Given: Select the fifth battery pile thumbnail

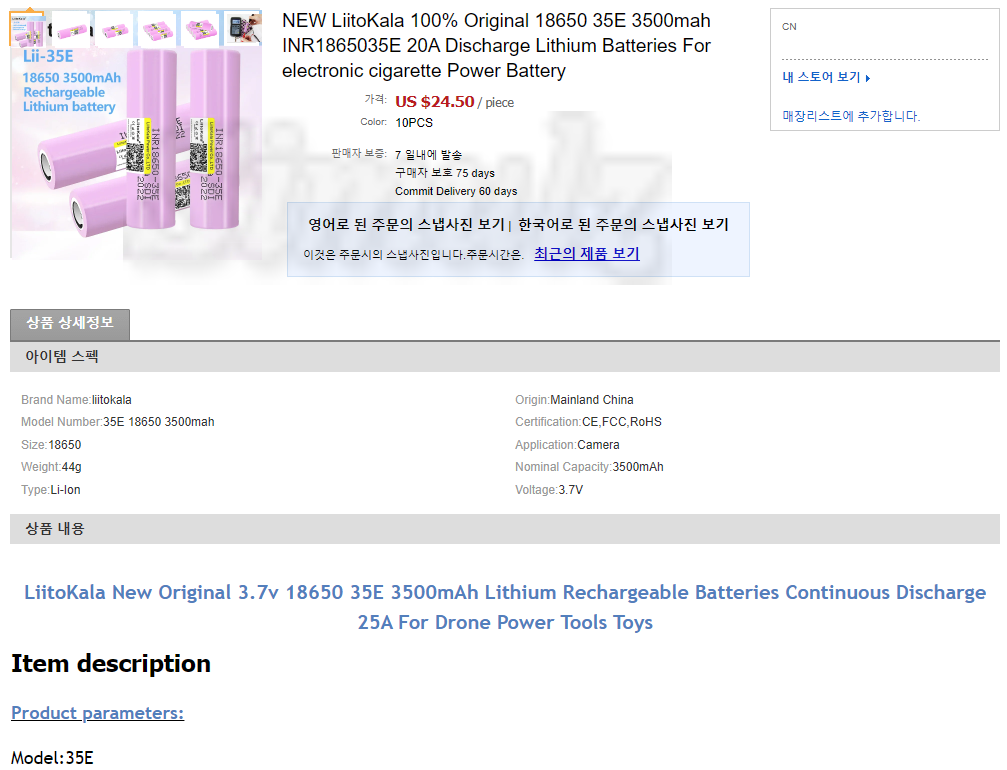Looking at the screenshot, I should click(x=200, y=28).
